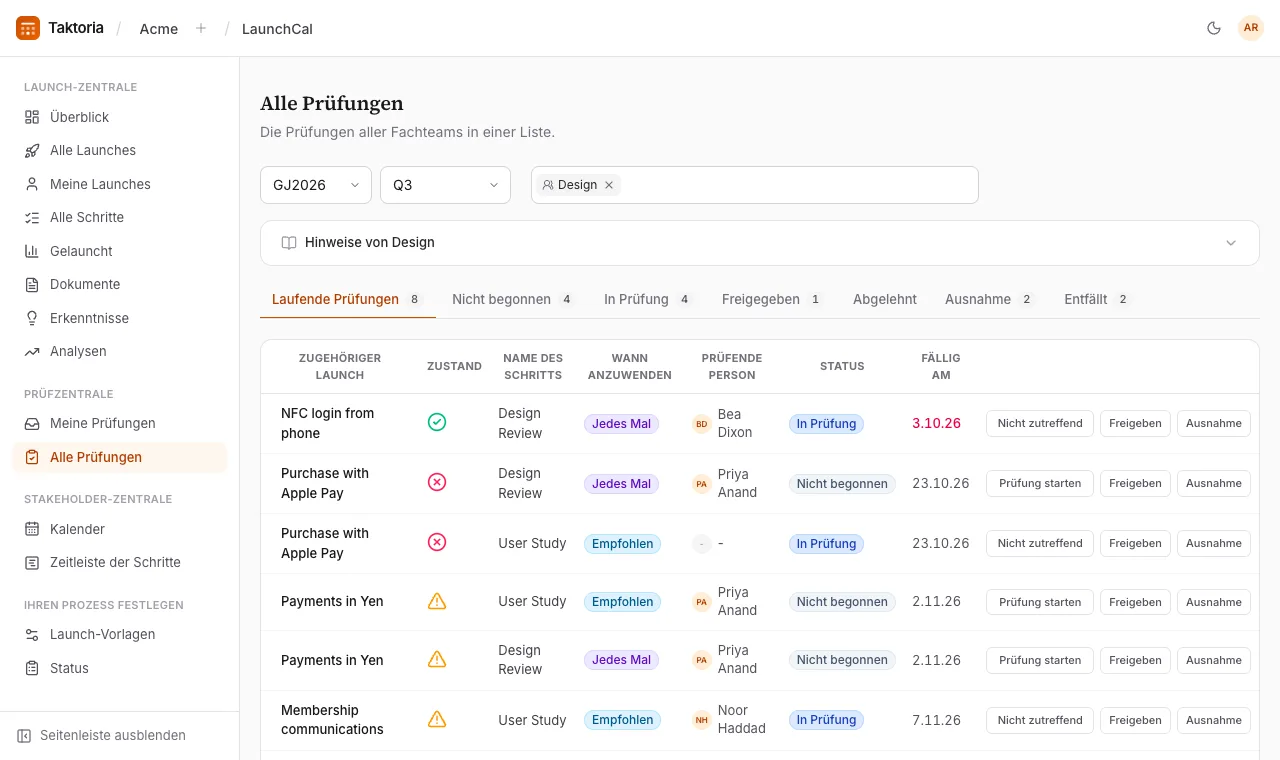Click Nicht zutreffend for NFC login row
The image size is (1280, 760).
coord(1040,423)
